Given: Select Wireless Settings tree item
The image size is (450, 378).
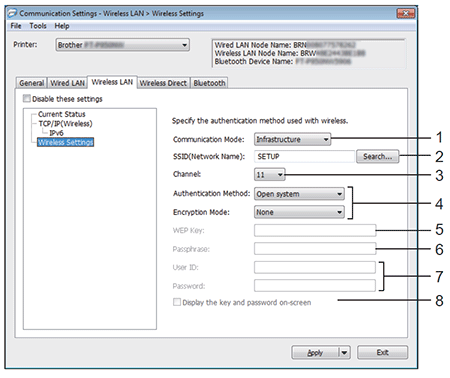Looking at the screenshot, I should [65, 142].
